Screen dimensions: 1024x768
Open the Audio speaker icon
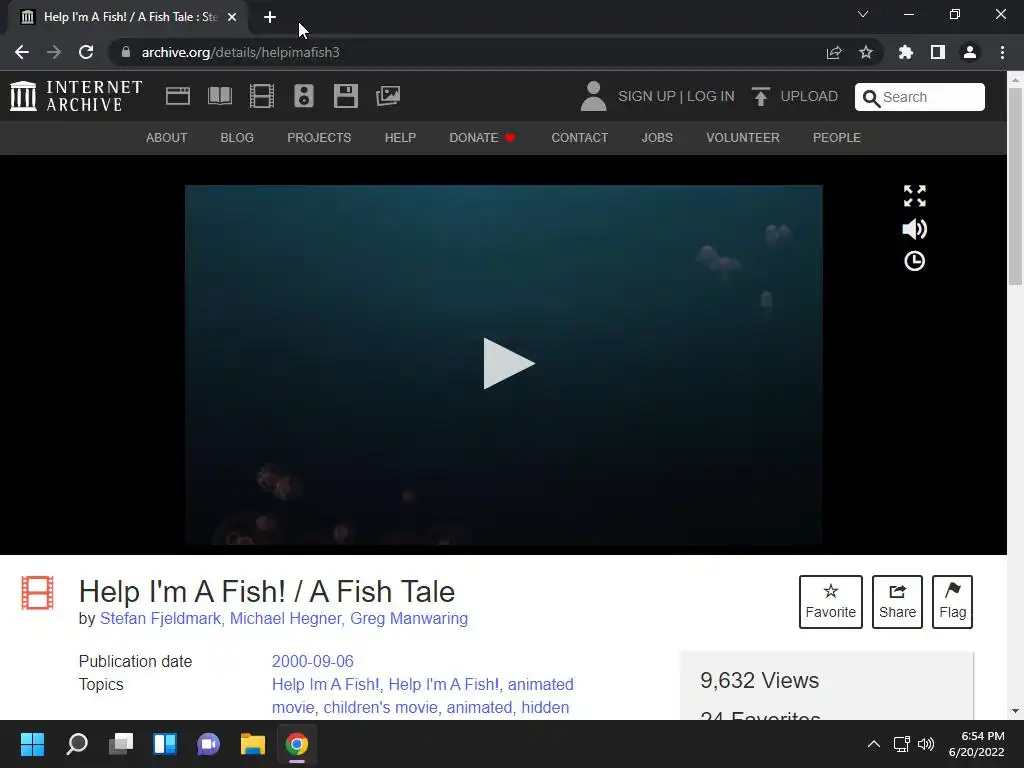click(x=304, y=96)
